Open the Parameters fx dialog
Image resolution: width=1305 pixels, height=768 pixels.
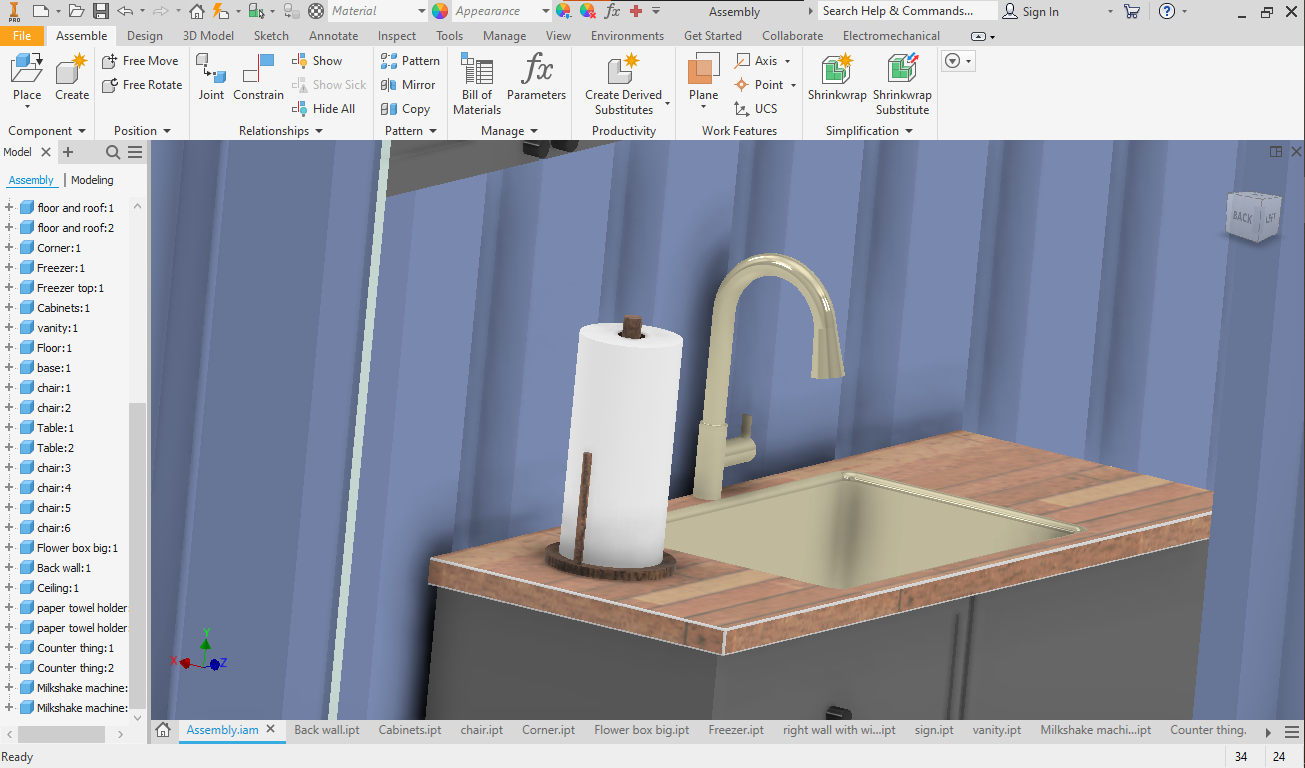(x=536, y=77)
